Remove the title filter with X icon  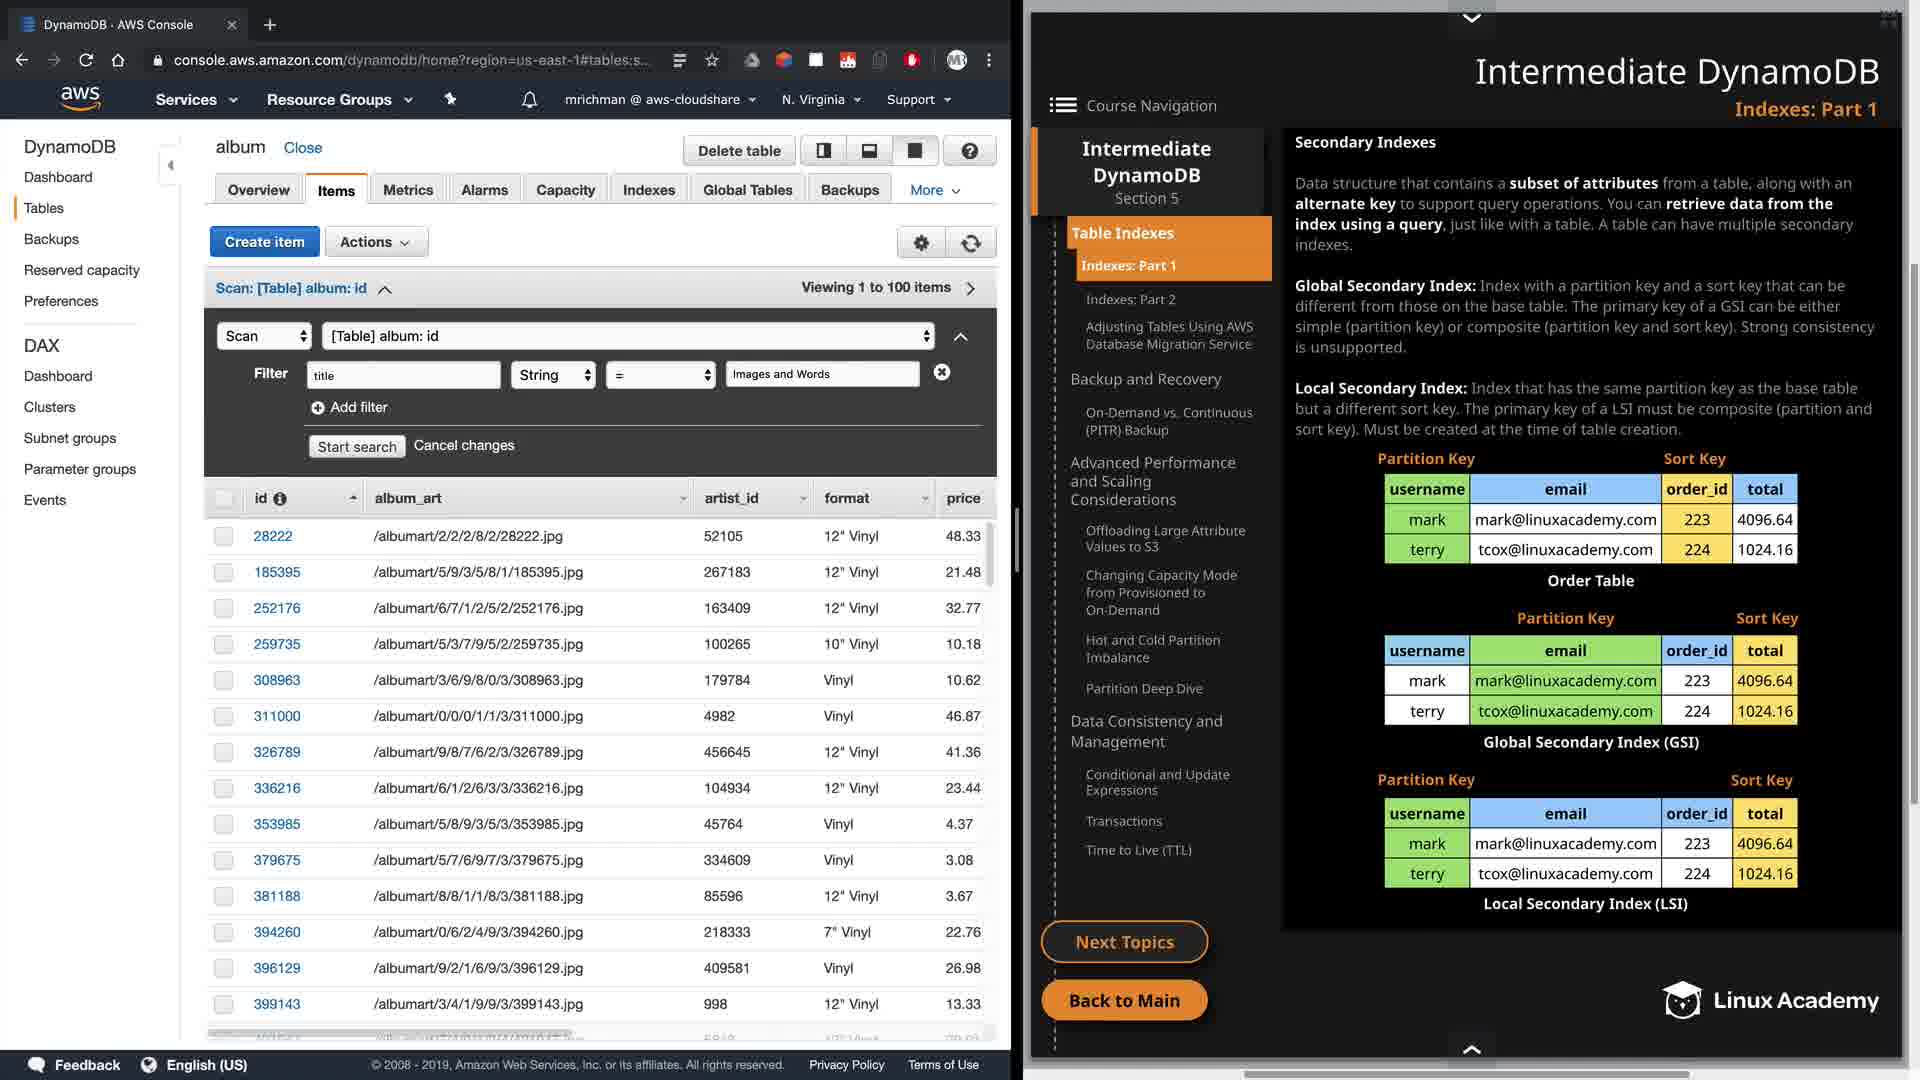[x=941, y=373]
